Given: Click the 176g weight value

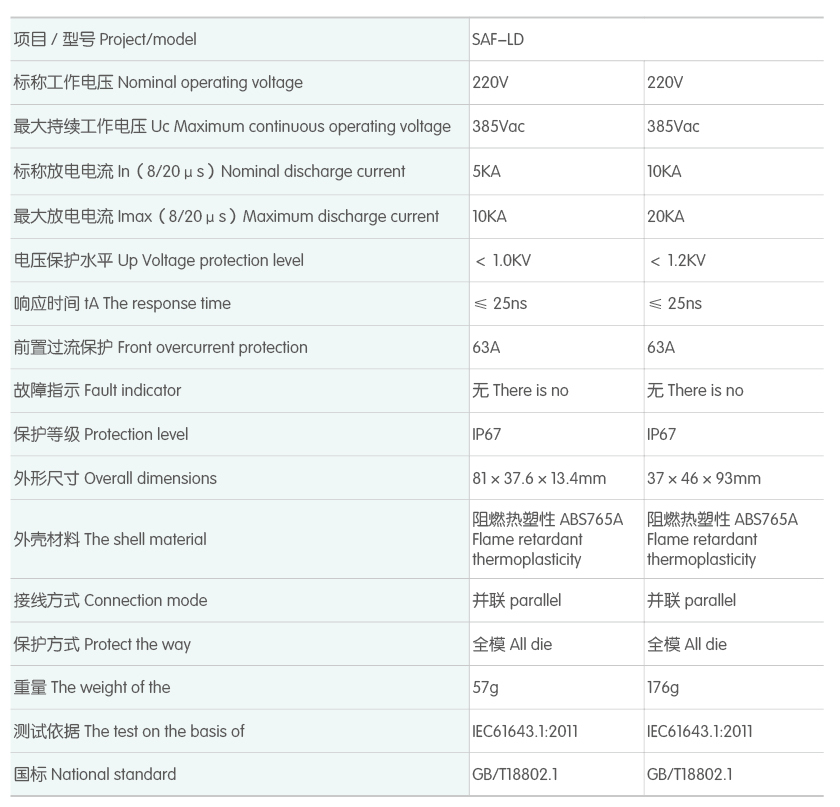Looking at the screenshot, I should click(663, 688).
